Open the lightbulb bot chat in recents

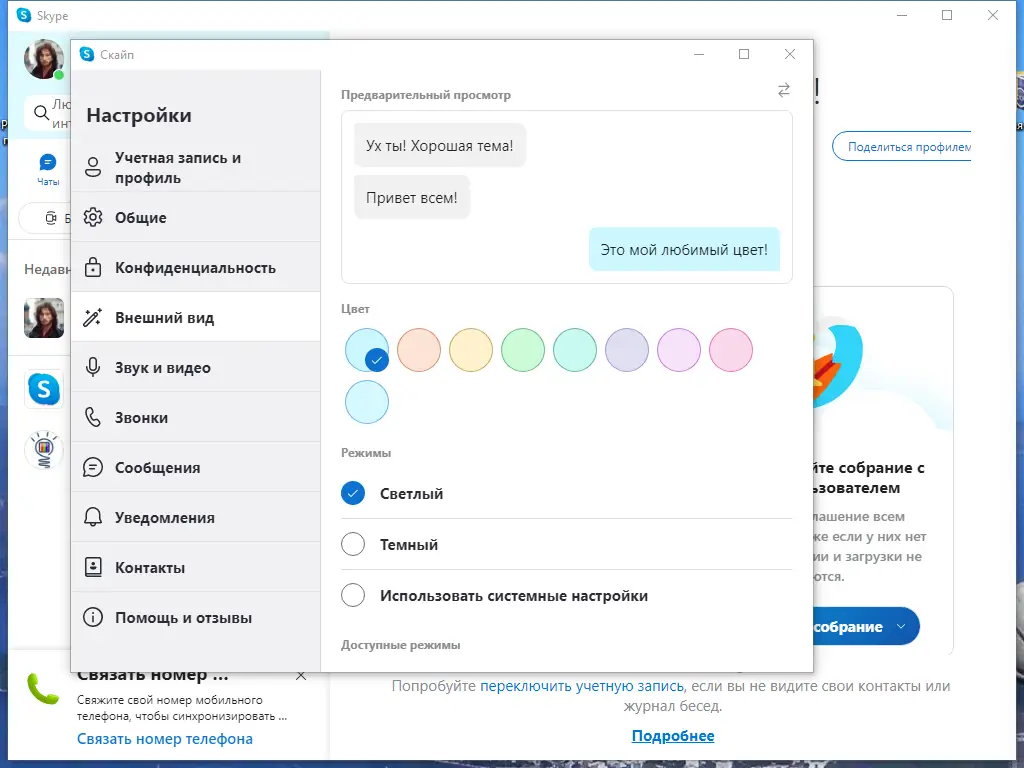pyautogui.click(x=44, y=450)
